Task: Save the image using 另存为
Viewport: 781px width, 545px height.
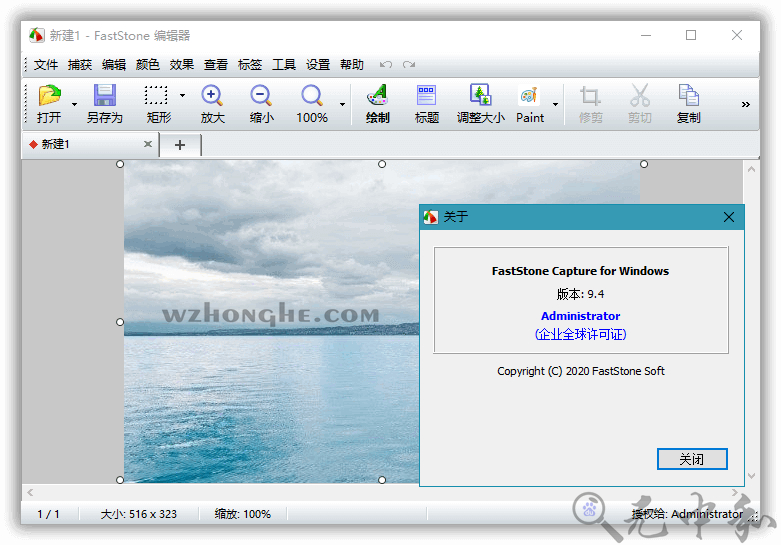Action: tap(105, 104)
